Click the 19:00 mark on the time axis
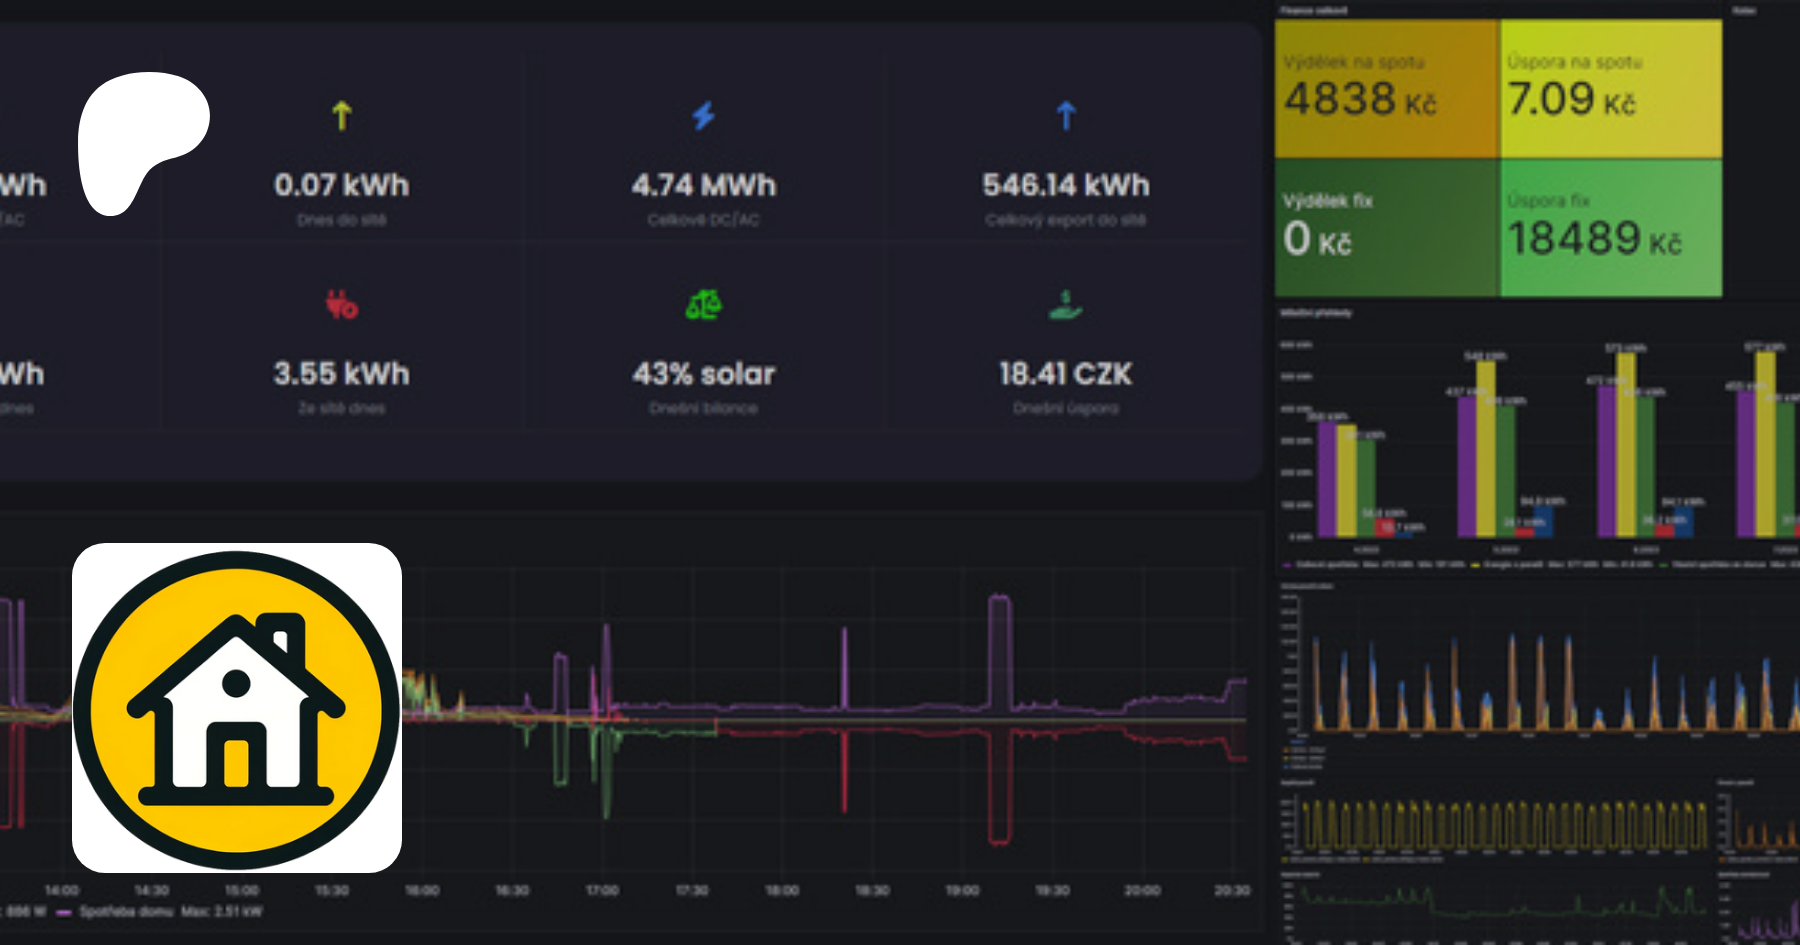The width and height of the screenshot is (1800, 945). pos(962,890)
